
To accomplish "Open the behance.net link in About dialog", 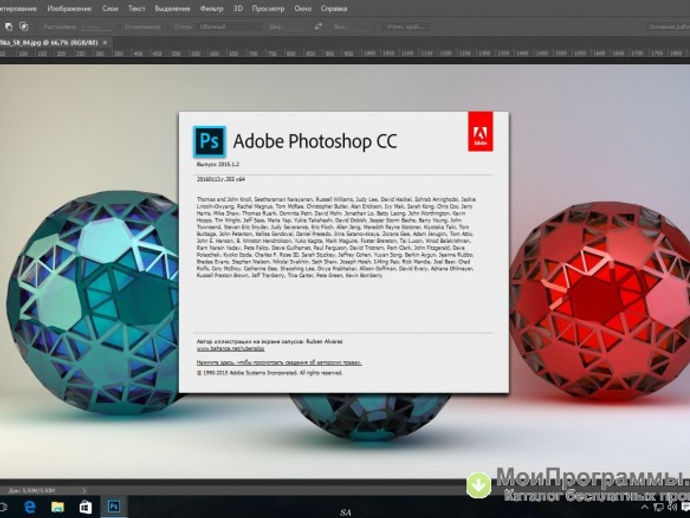I will [x=231, y=349].
